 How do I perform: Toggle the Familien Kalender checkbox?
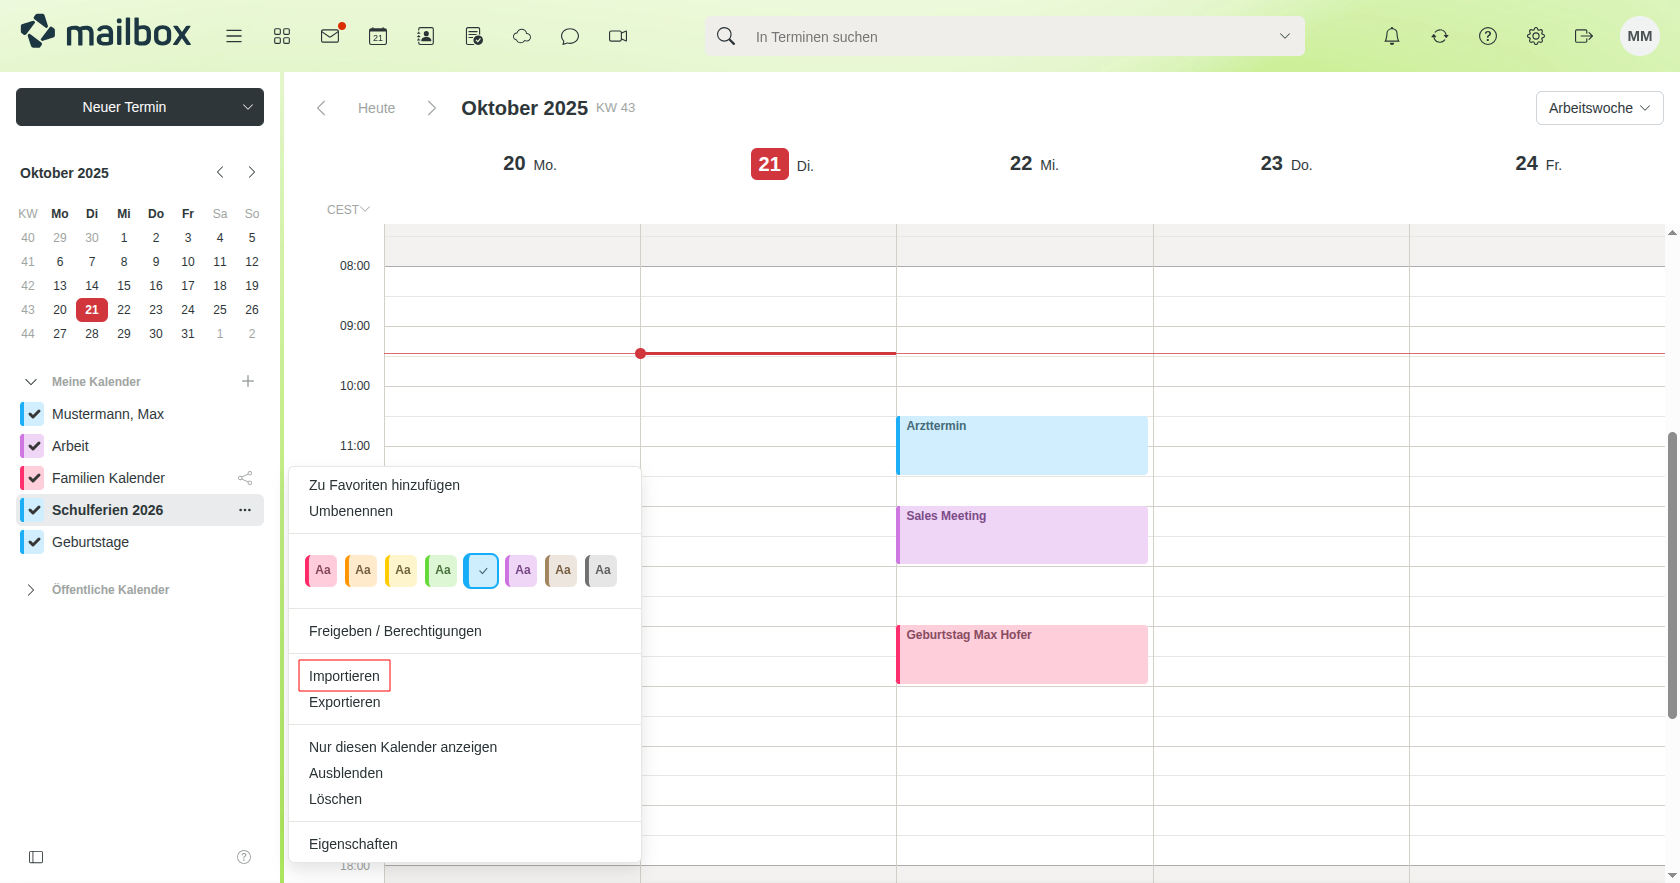coord(34,478)
